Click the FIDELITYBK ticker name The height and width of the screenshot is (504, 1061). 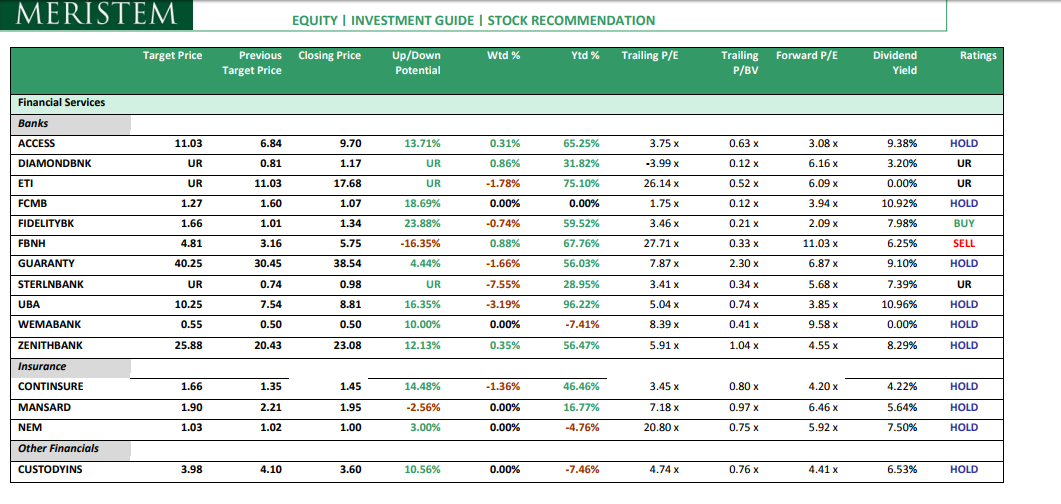coord(46,224)
